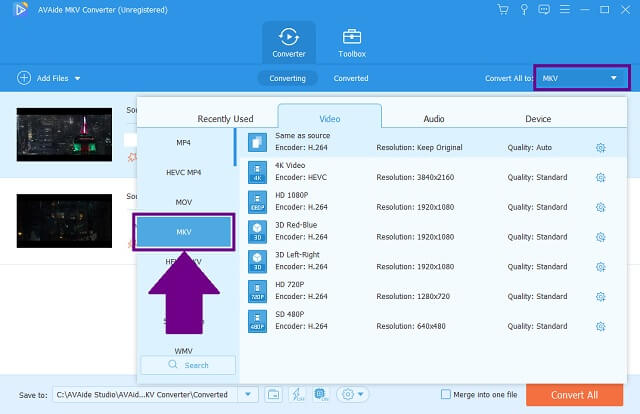Select the Video format tab
This screenshot has width=640, height=414.
click(330, 117)
